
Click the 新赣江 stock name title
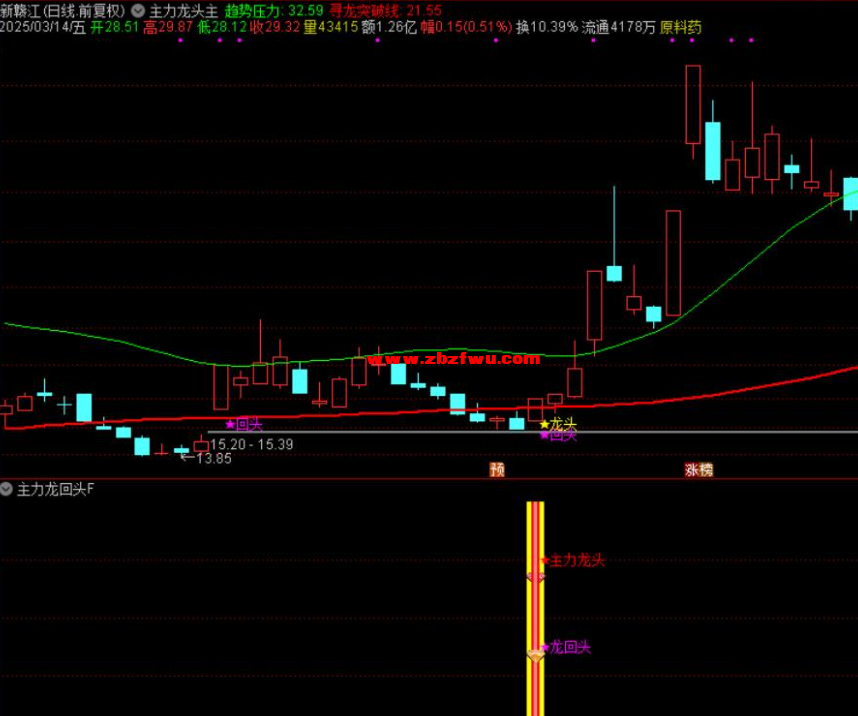tap(20, 10)
